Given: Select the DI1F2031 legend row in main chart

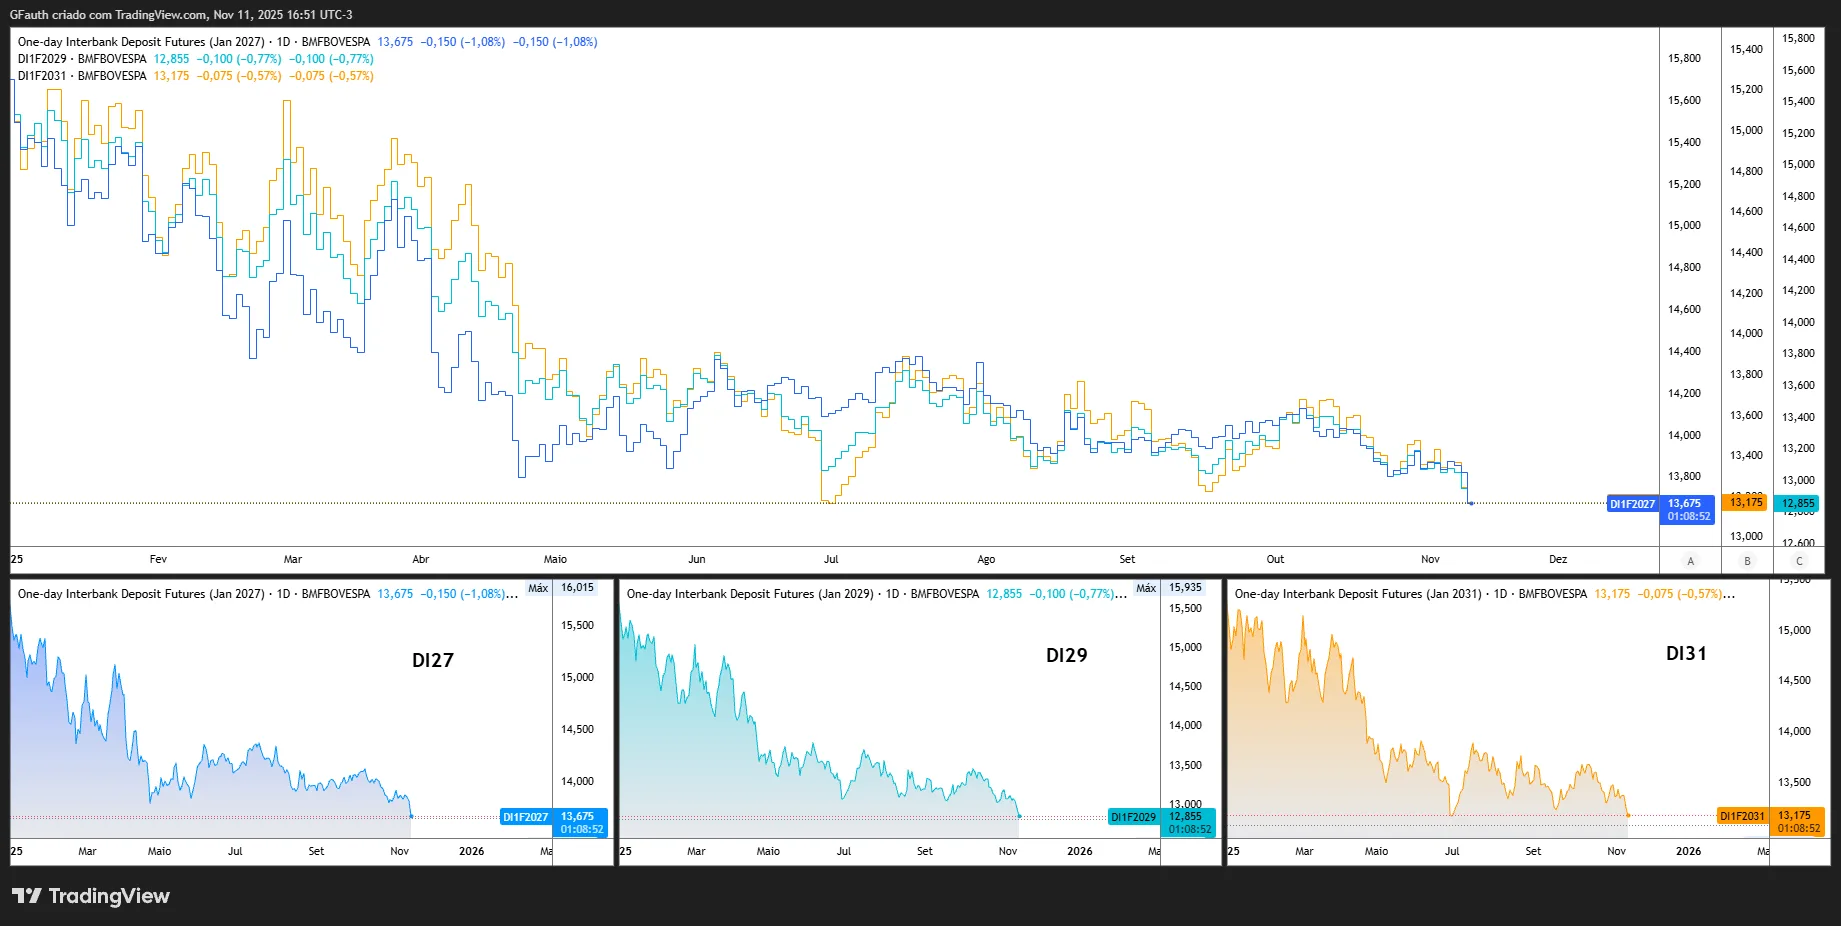Looking at the screenshot, I should [82, 76].
